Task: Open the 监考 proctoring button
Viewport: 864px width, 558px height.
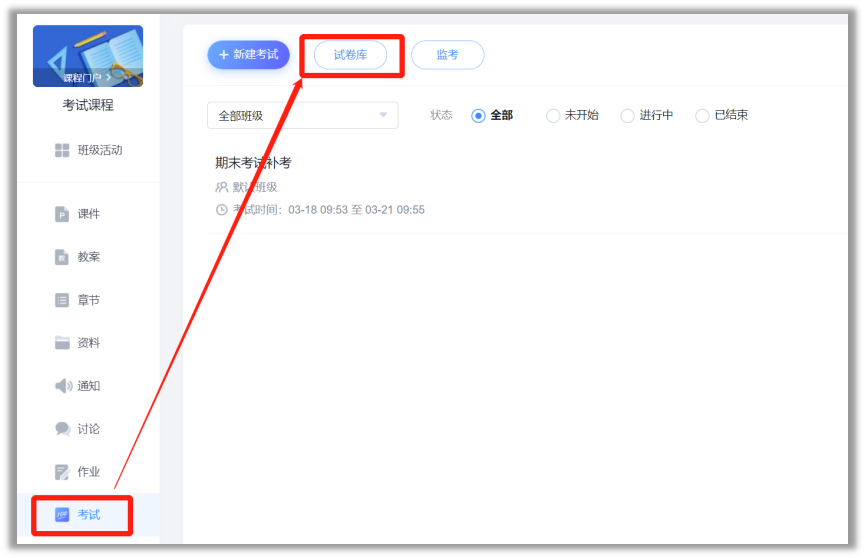Action: (x=447, y=55)
